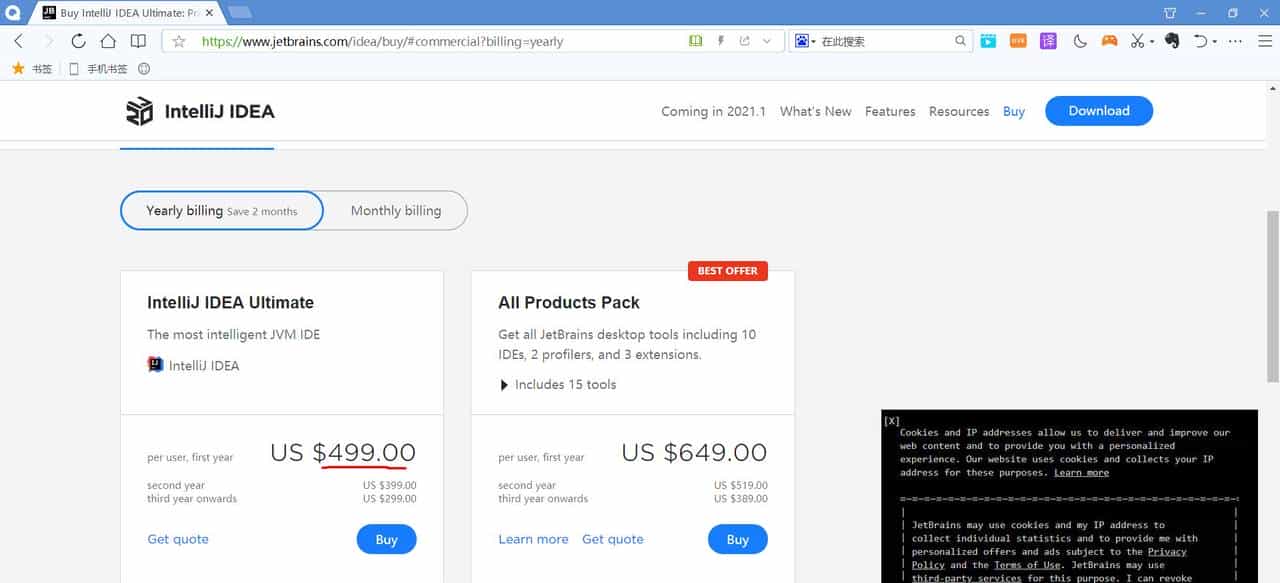Click Buy for IntelliJ IDEA Ultimate

pos(386,539)
